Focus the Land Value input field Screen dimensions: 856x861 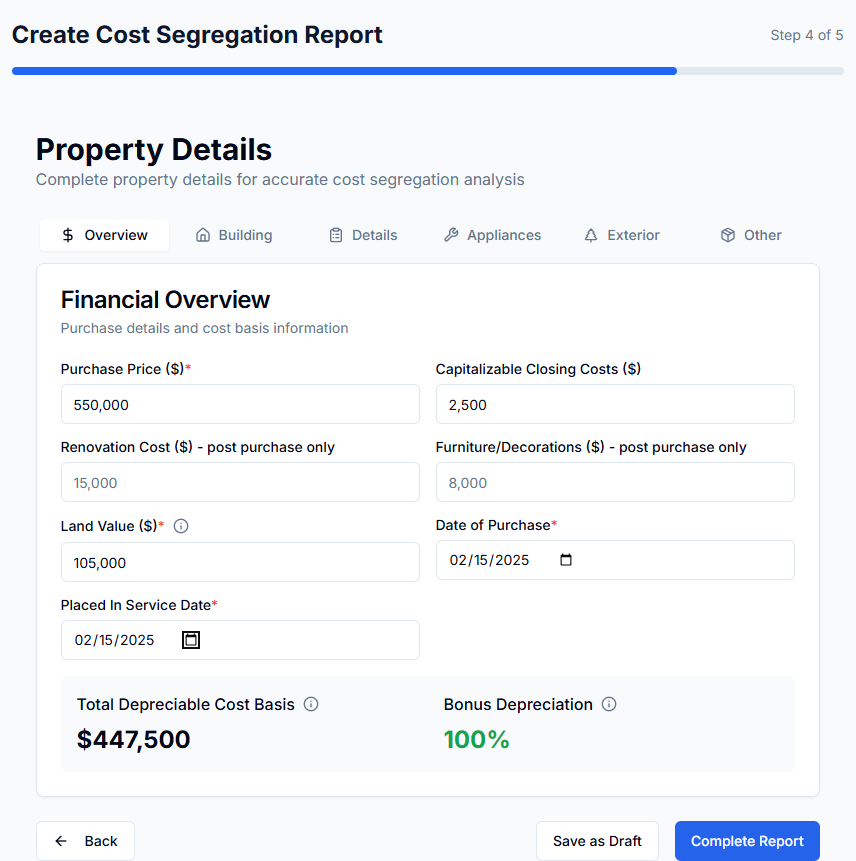pyautogui.click(x=240, y=562)
